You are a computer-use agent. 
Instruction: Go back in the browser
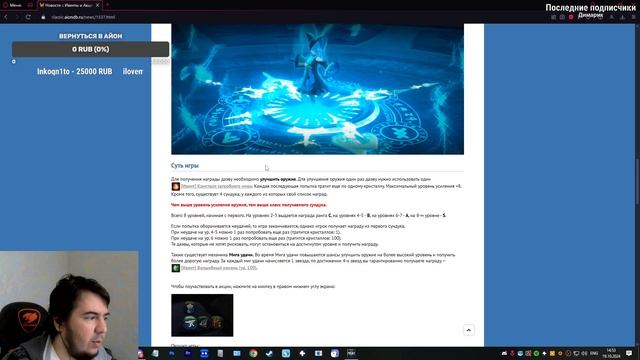(6, 17)
